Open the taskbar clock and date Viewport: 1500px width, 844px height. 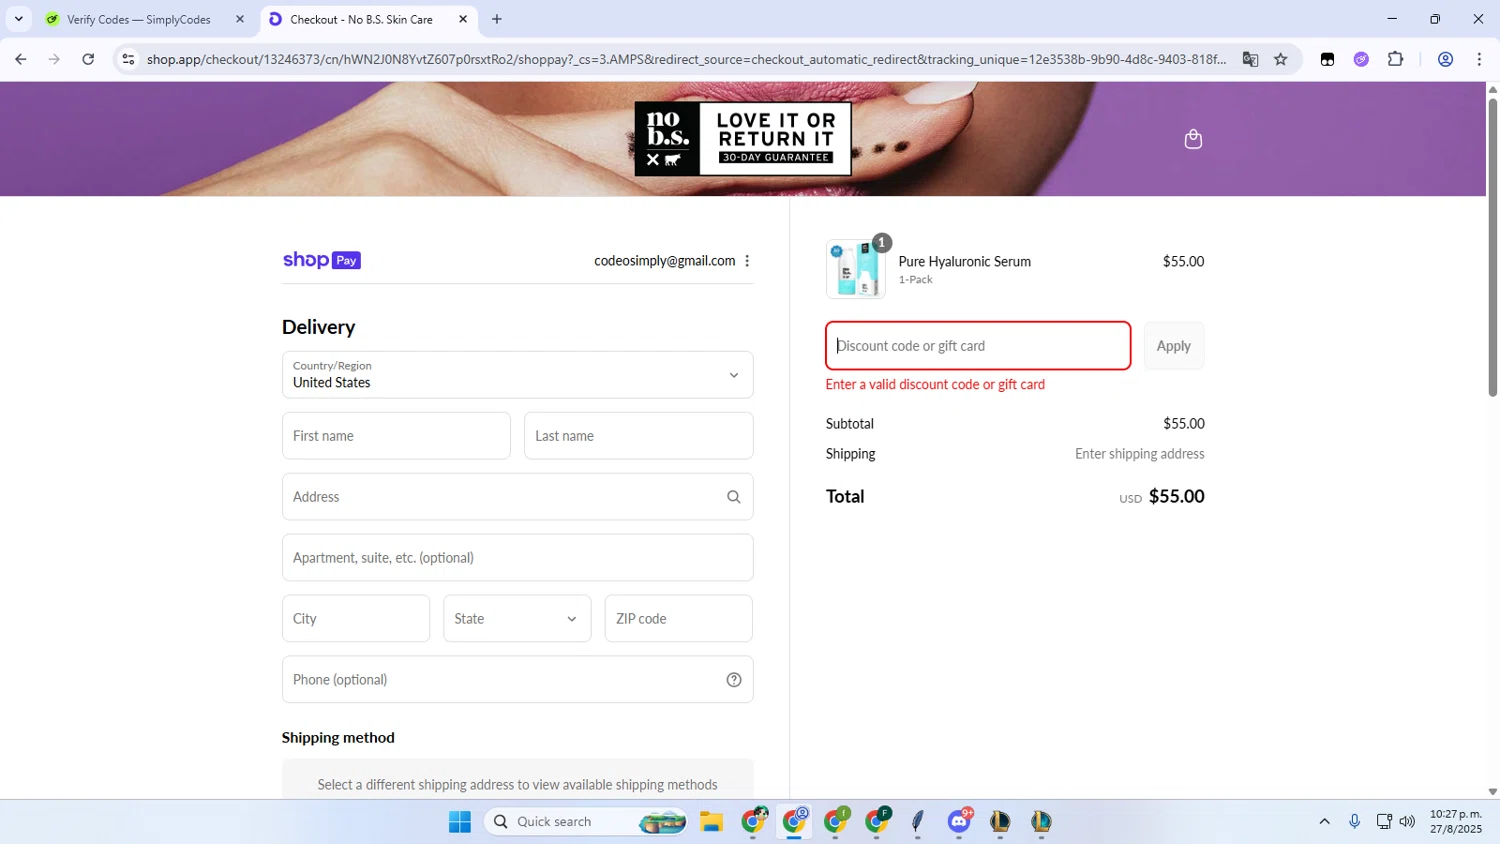coord(1456,821)
